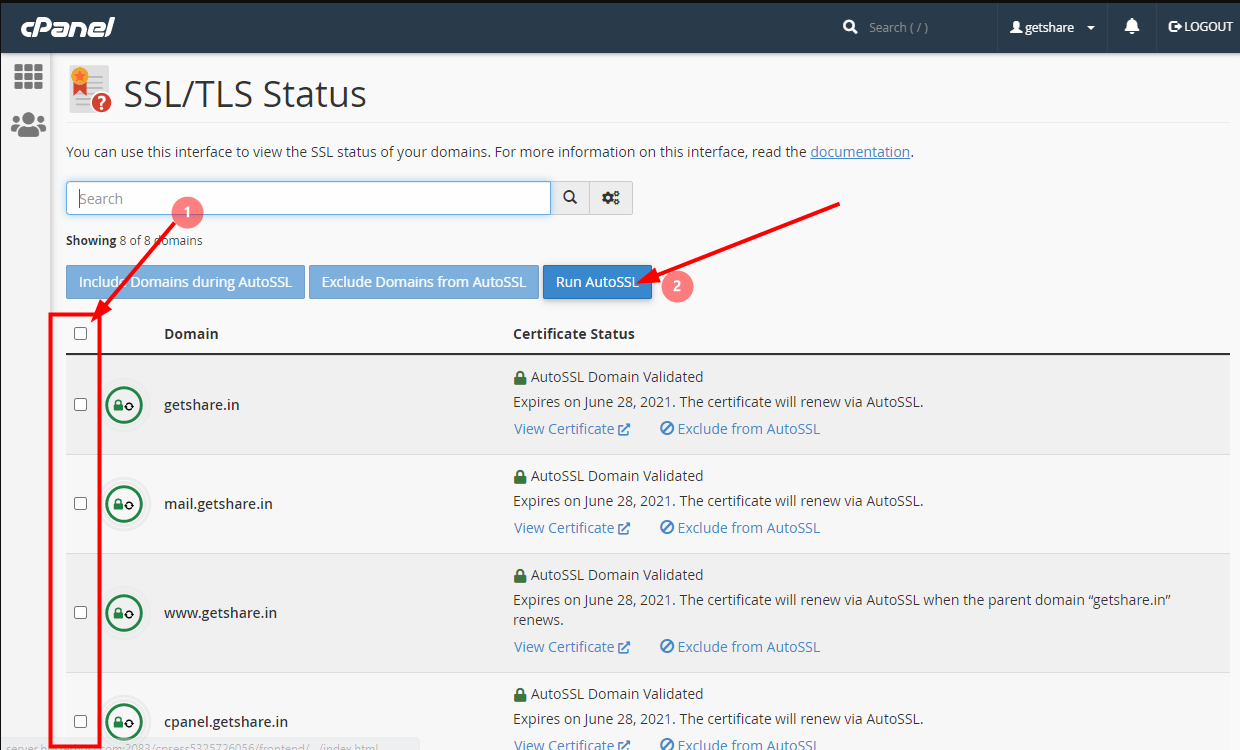Click LOGOUT in the top bar
Screen dimensions: 1240x750
coord(1199,26)
